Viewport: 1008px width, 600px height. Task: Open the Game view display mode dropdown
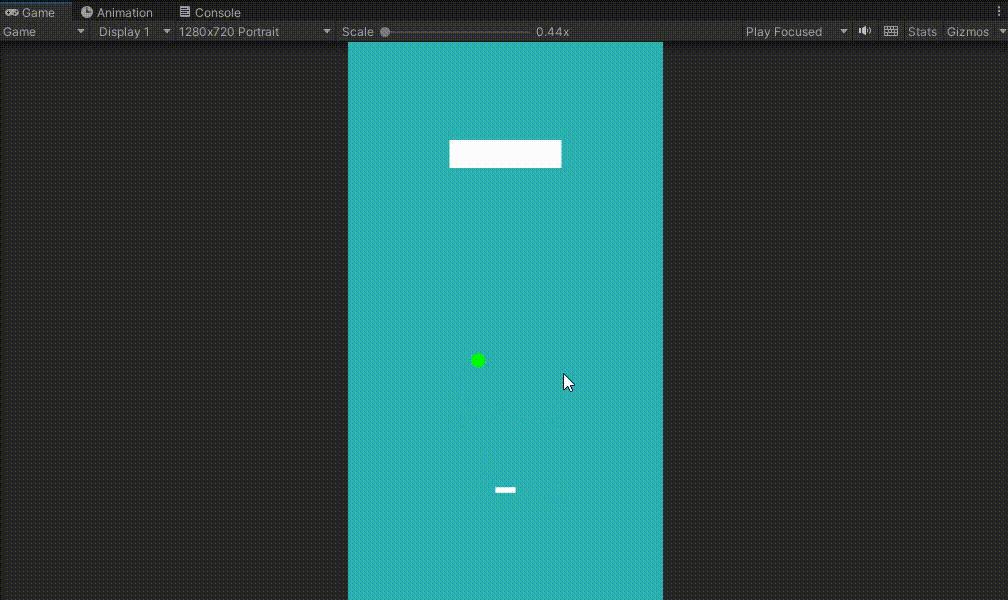coord(43,31)
